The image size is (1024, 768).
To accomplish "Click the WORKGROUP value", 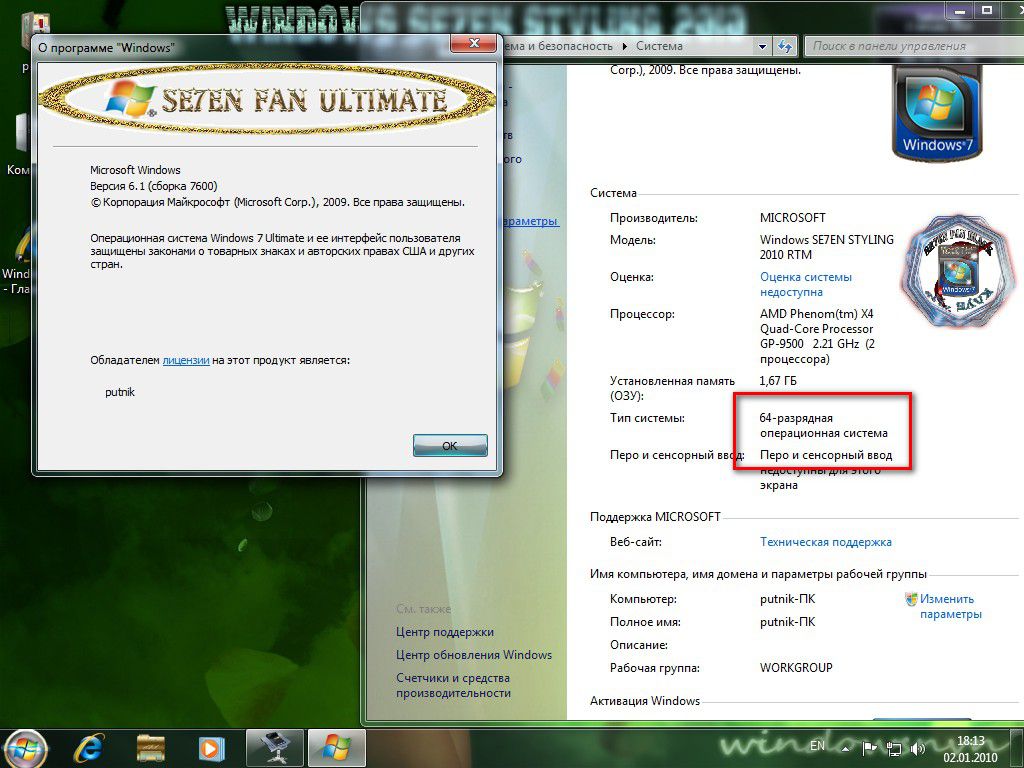I will tap(796, 667).
